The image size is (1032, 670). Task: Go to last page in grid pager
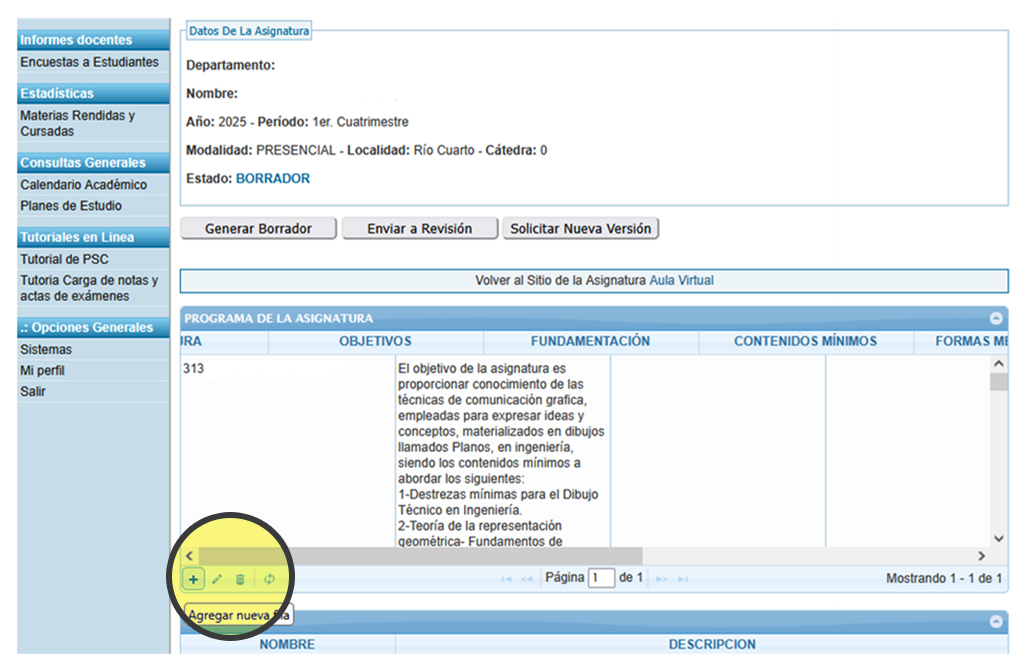683,579
